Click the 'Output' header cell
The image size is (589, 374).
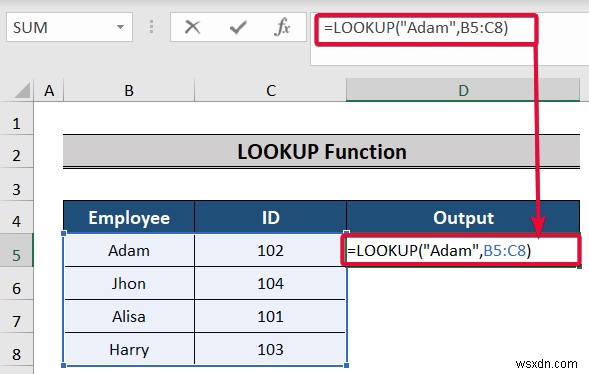(x=463, y=217)
